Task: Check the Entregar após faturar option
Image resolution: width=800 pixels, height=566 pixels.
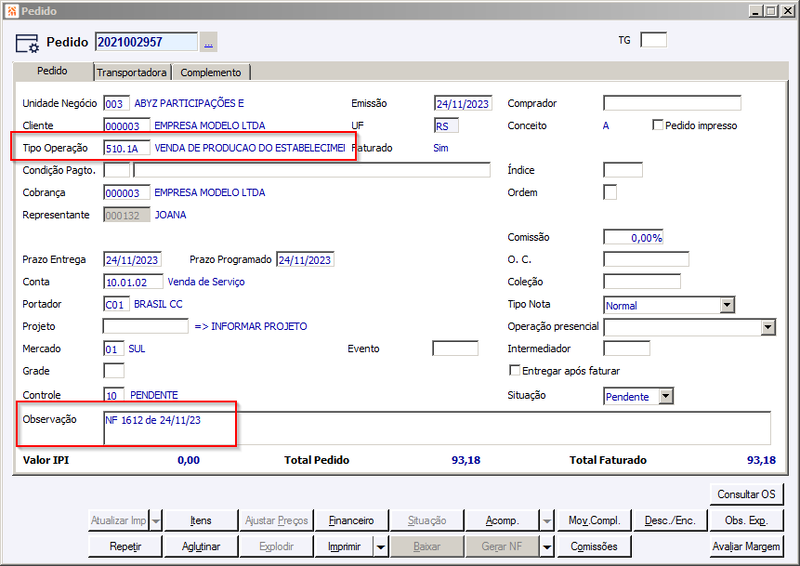Action: click(515, 371)
